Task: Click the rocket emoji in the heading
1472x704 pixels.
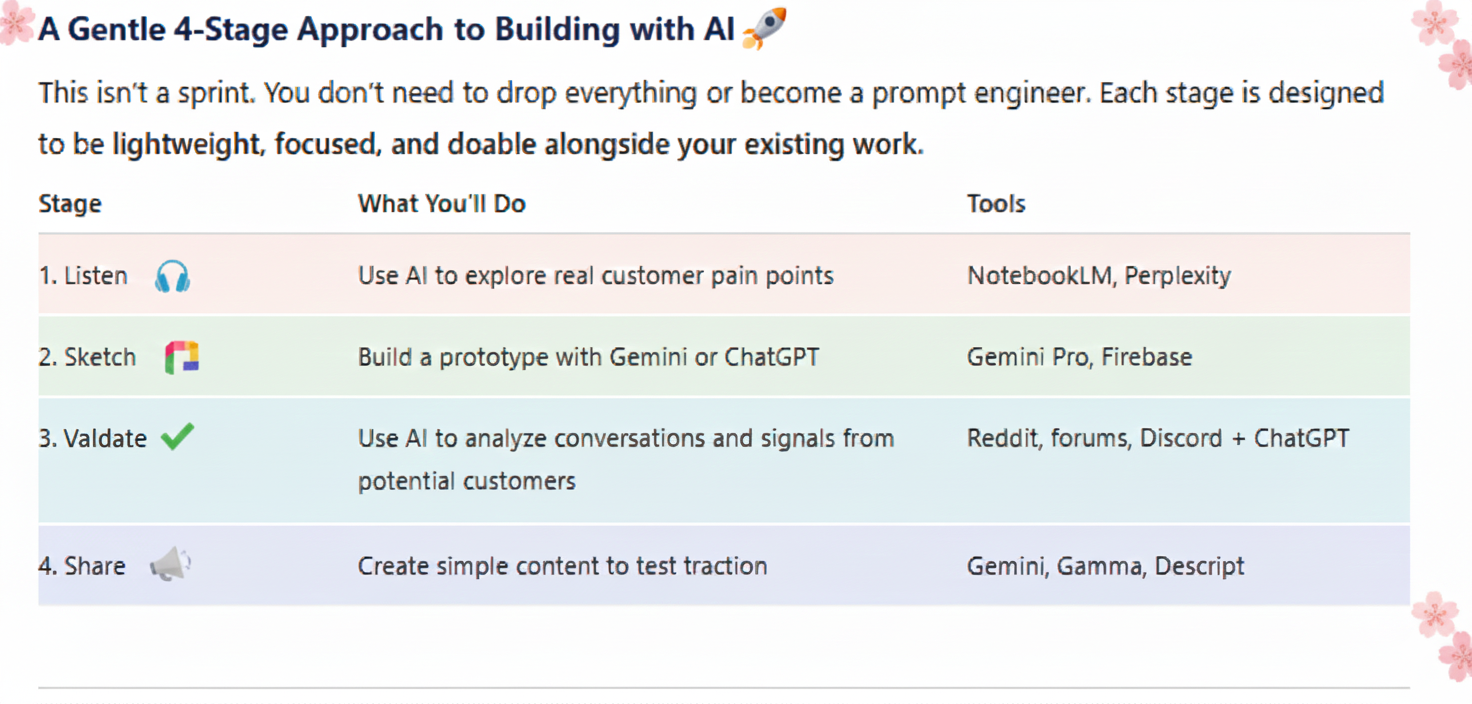Action: click(x=765, y=29)
